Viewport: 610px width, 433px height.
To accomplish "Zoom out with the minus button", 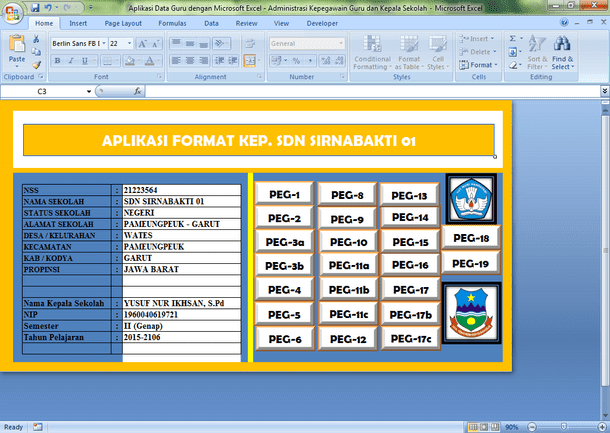I will pos(532,427).
